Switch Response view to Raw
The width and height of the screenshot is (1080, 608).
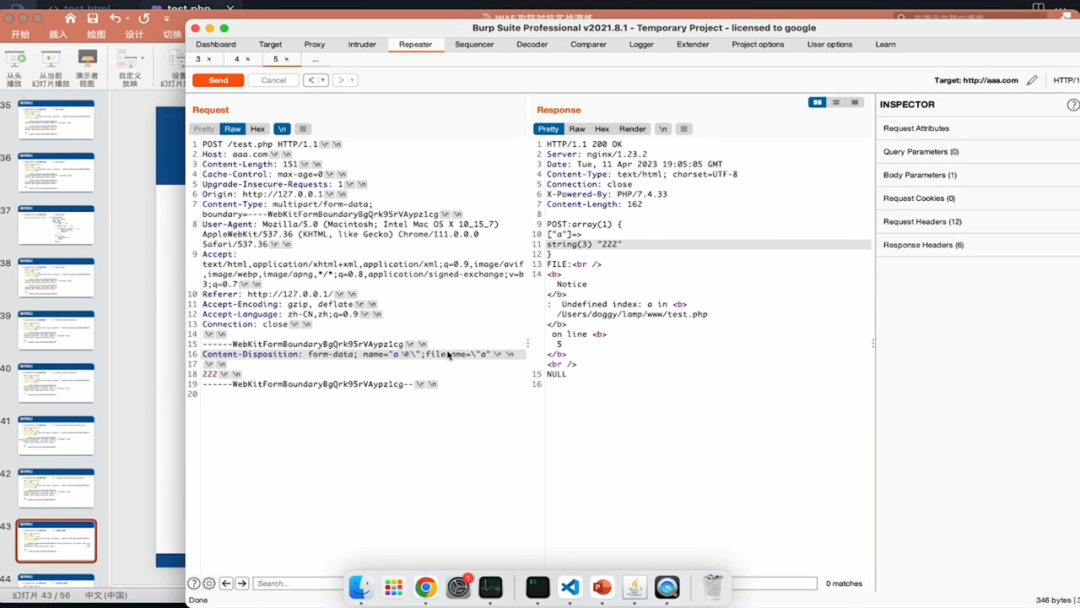(x=577, y=129)
